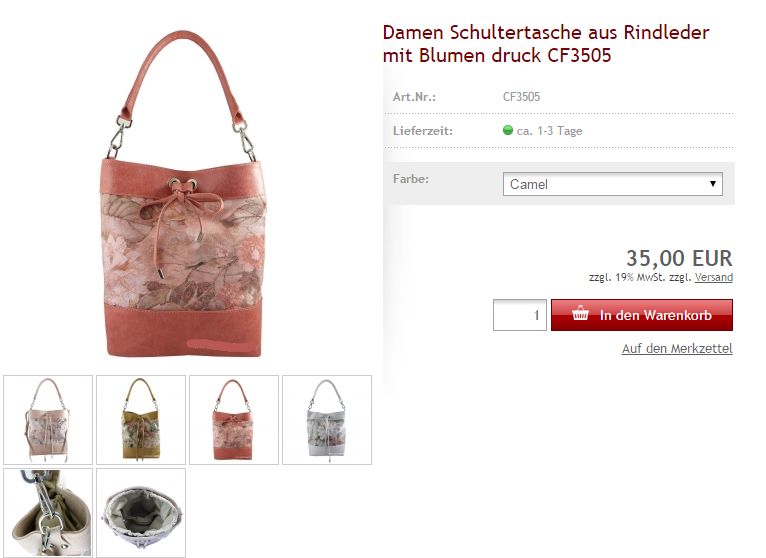Open the Farbe dropdown arrow
This screenshot has width=766, height=558.
tap(713, 184)
